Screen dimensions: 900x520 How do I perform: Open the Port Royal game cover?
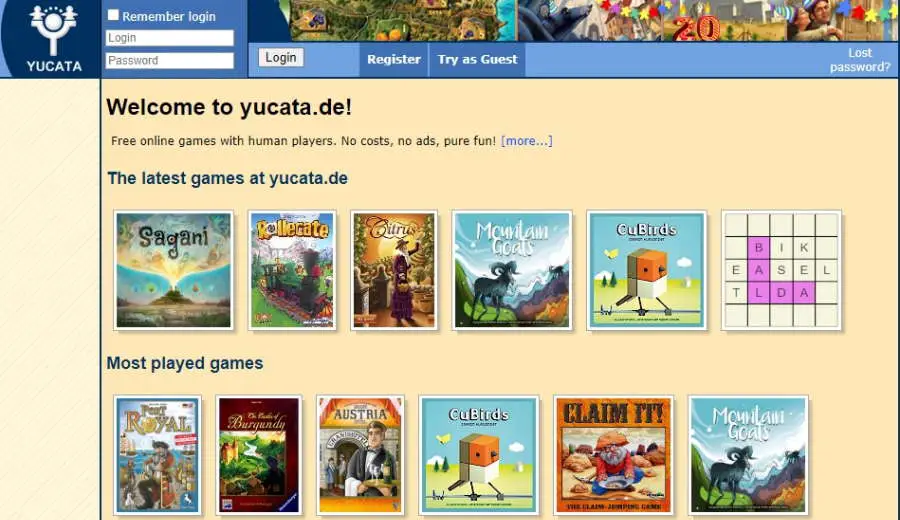[x=158, y=455]
